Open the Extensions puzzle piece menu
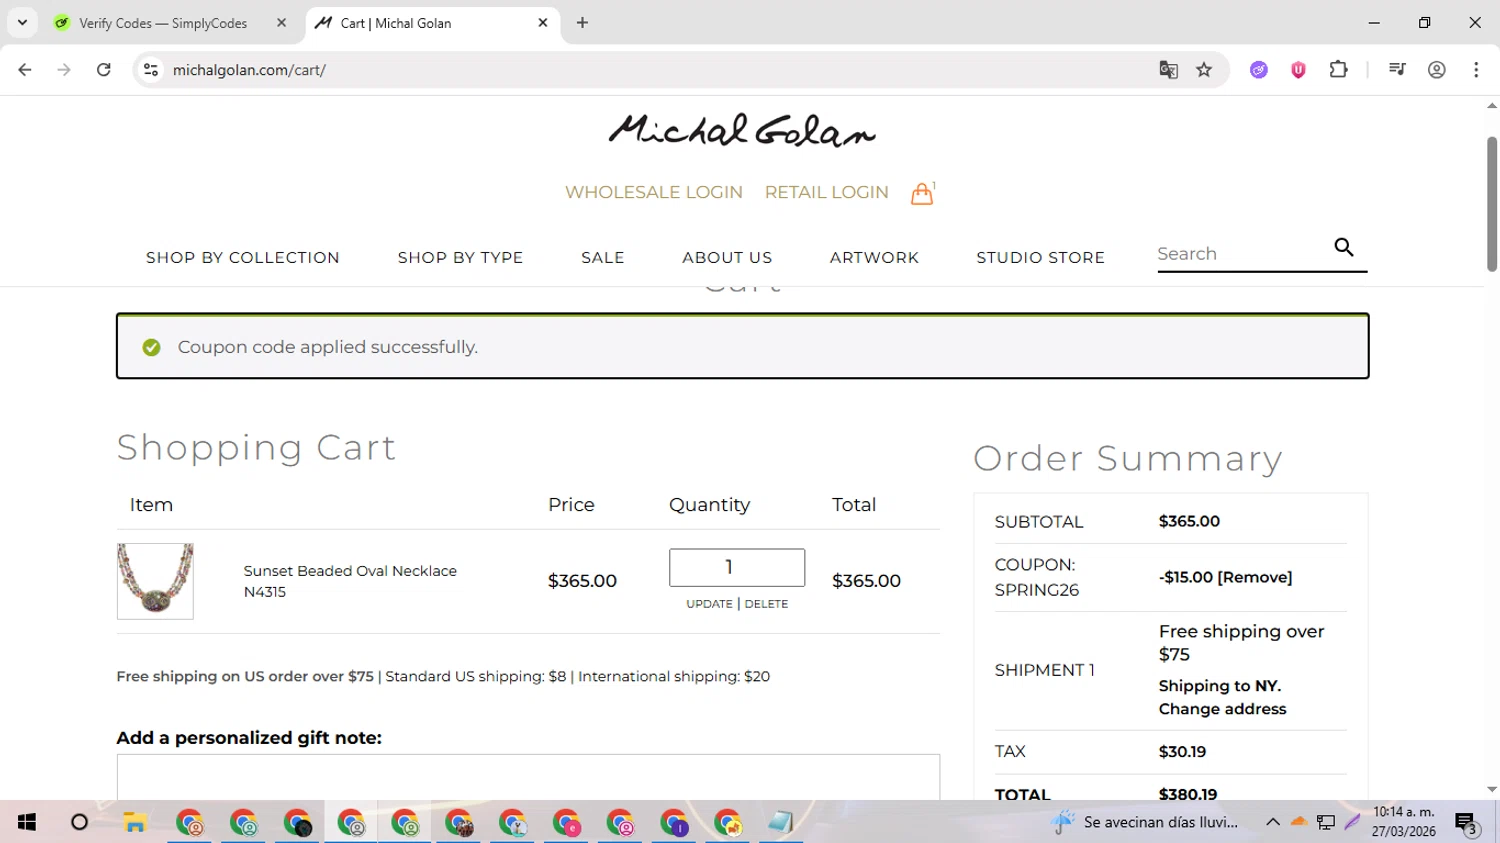Screen dimensions: 1500x843 pos(1338,70)
